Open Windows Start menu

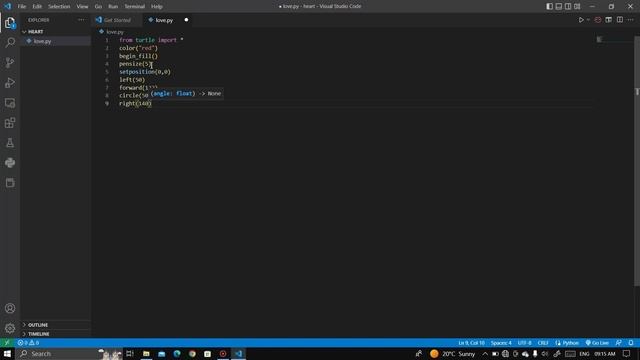coord(7,353)
